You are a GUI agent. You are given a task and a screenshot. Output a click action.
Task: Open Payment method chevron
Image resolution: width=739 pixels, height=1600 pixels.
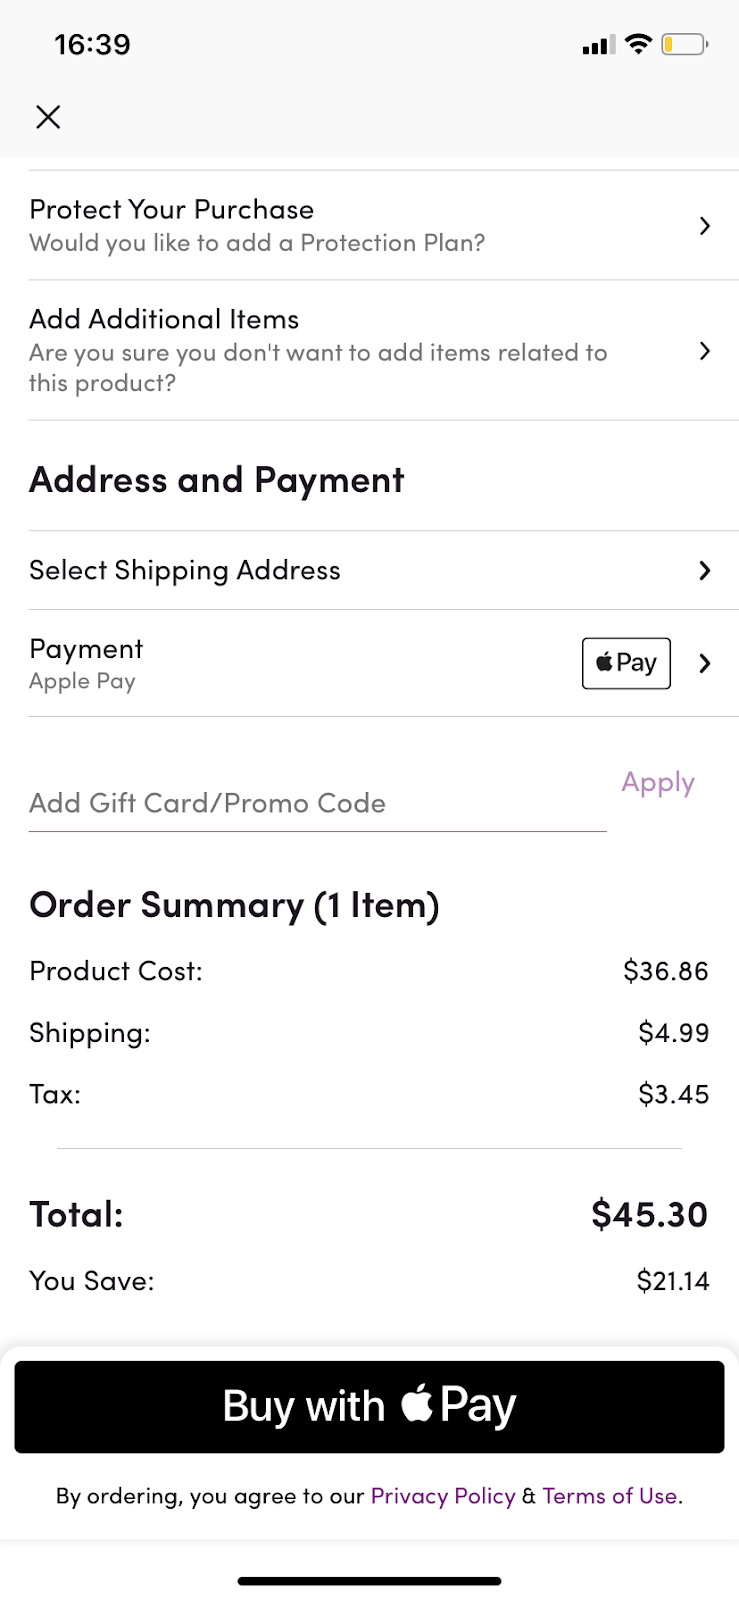coord(705,663)
